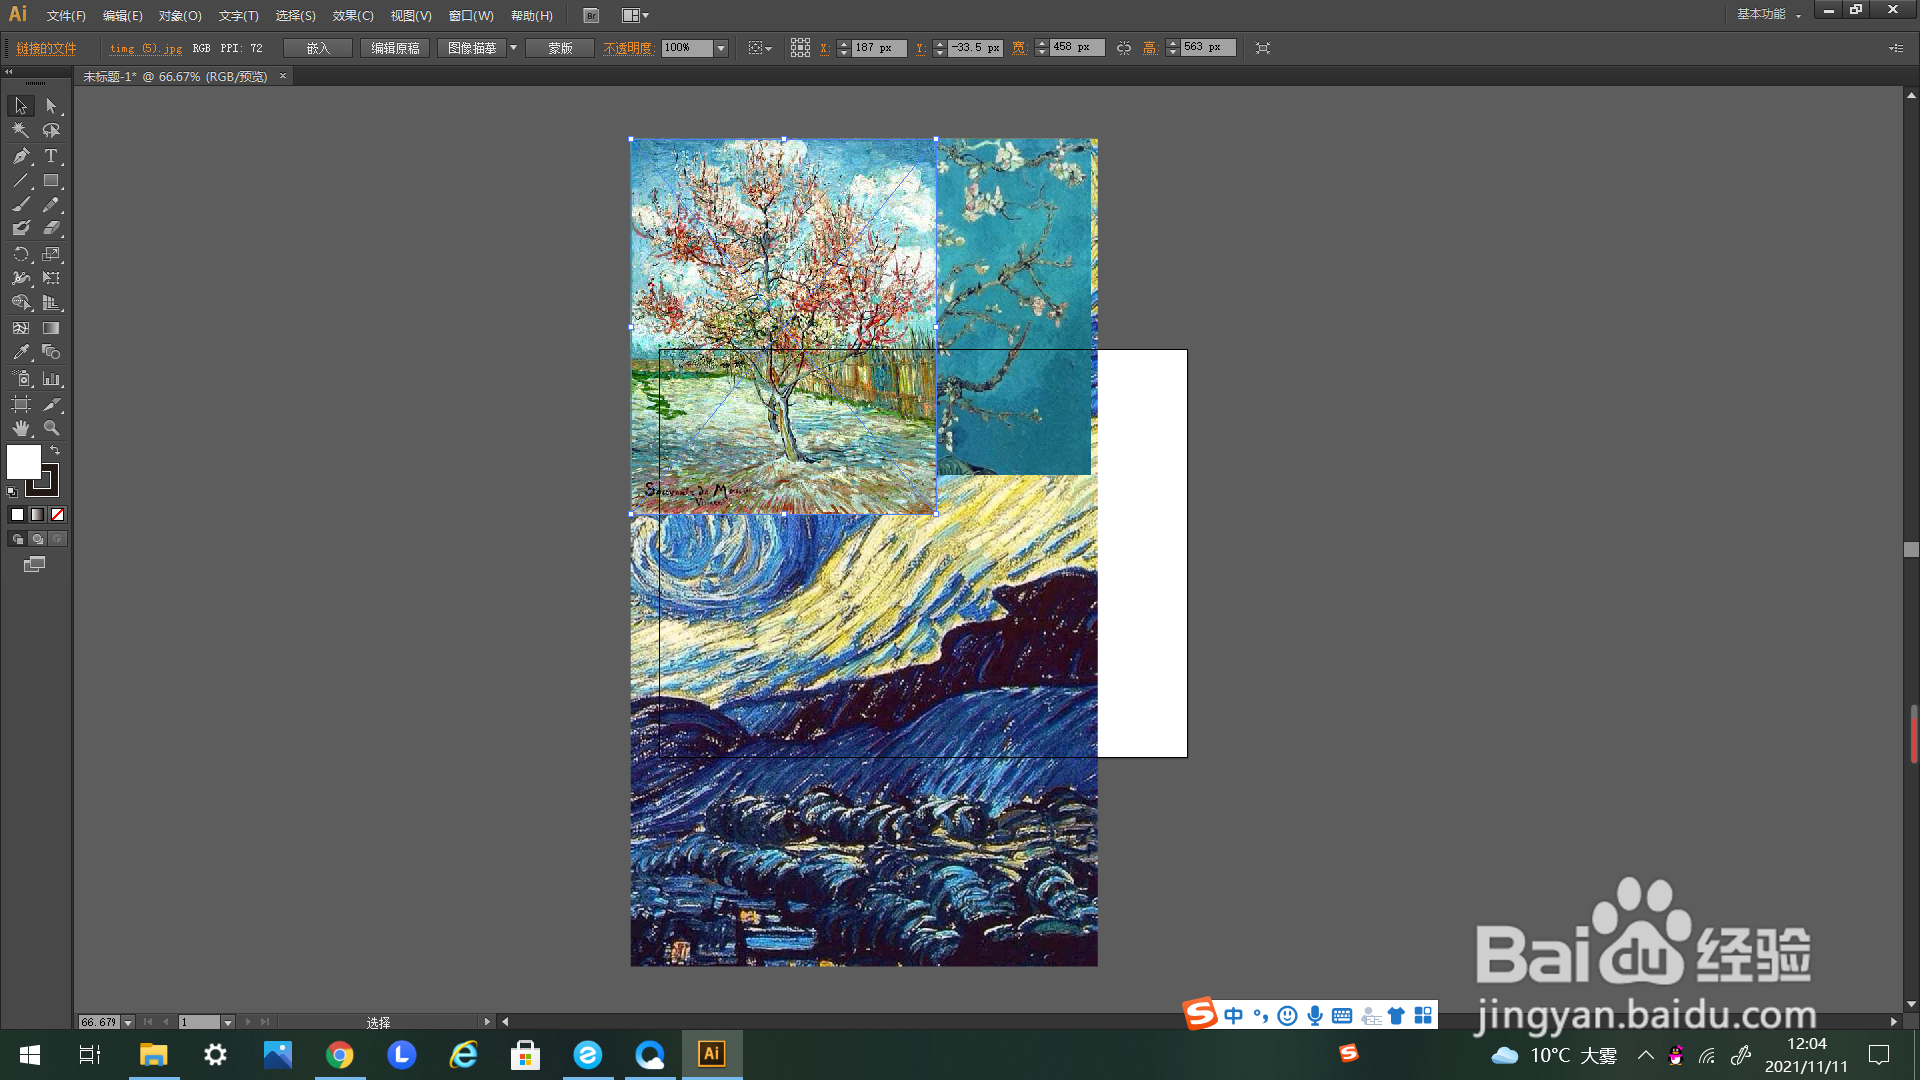This screenshot has height=1080, width=1920.
Task: Open the 文件(F) menu
Action: click(x=66, y=16)
